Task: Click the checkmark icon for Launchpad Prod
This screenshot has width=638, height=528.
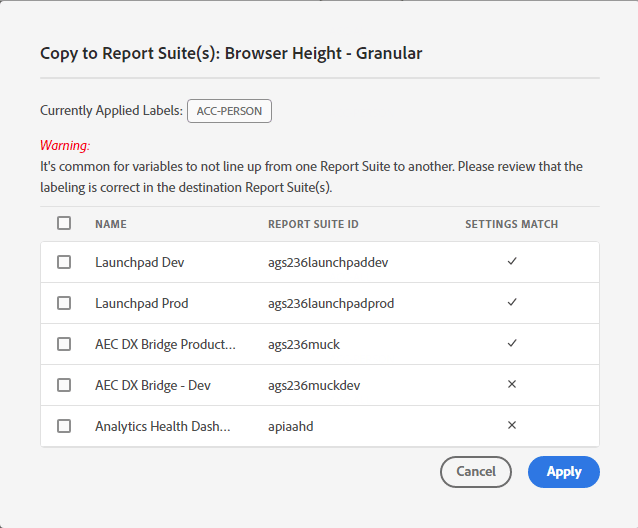Action: (x=512, y=303)
